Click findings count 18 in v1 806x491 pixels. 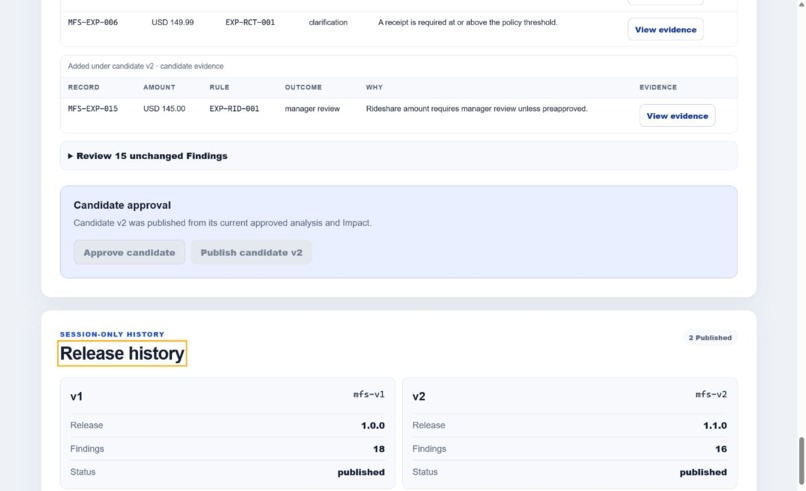379,449
